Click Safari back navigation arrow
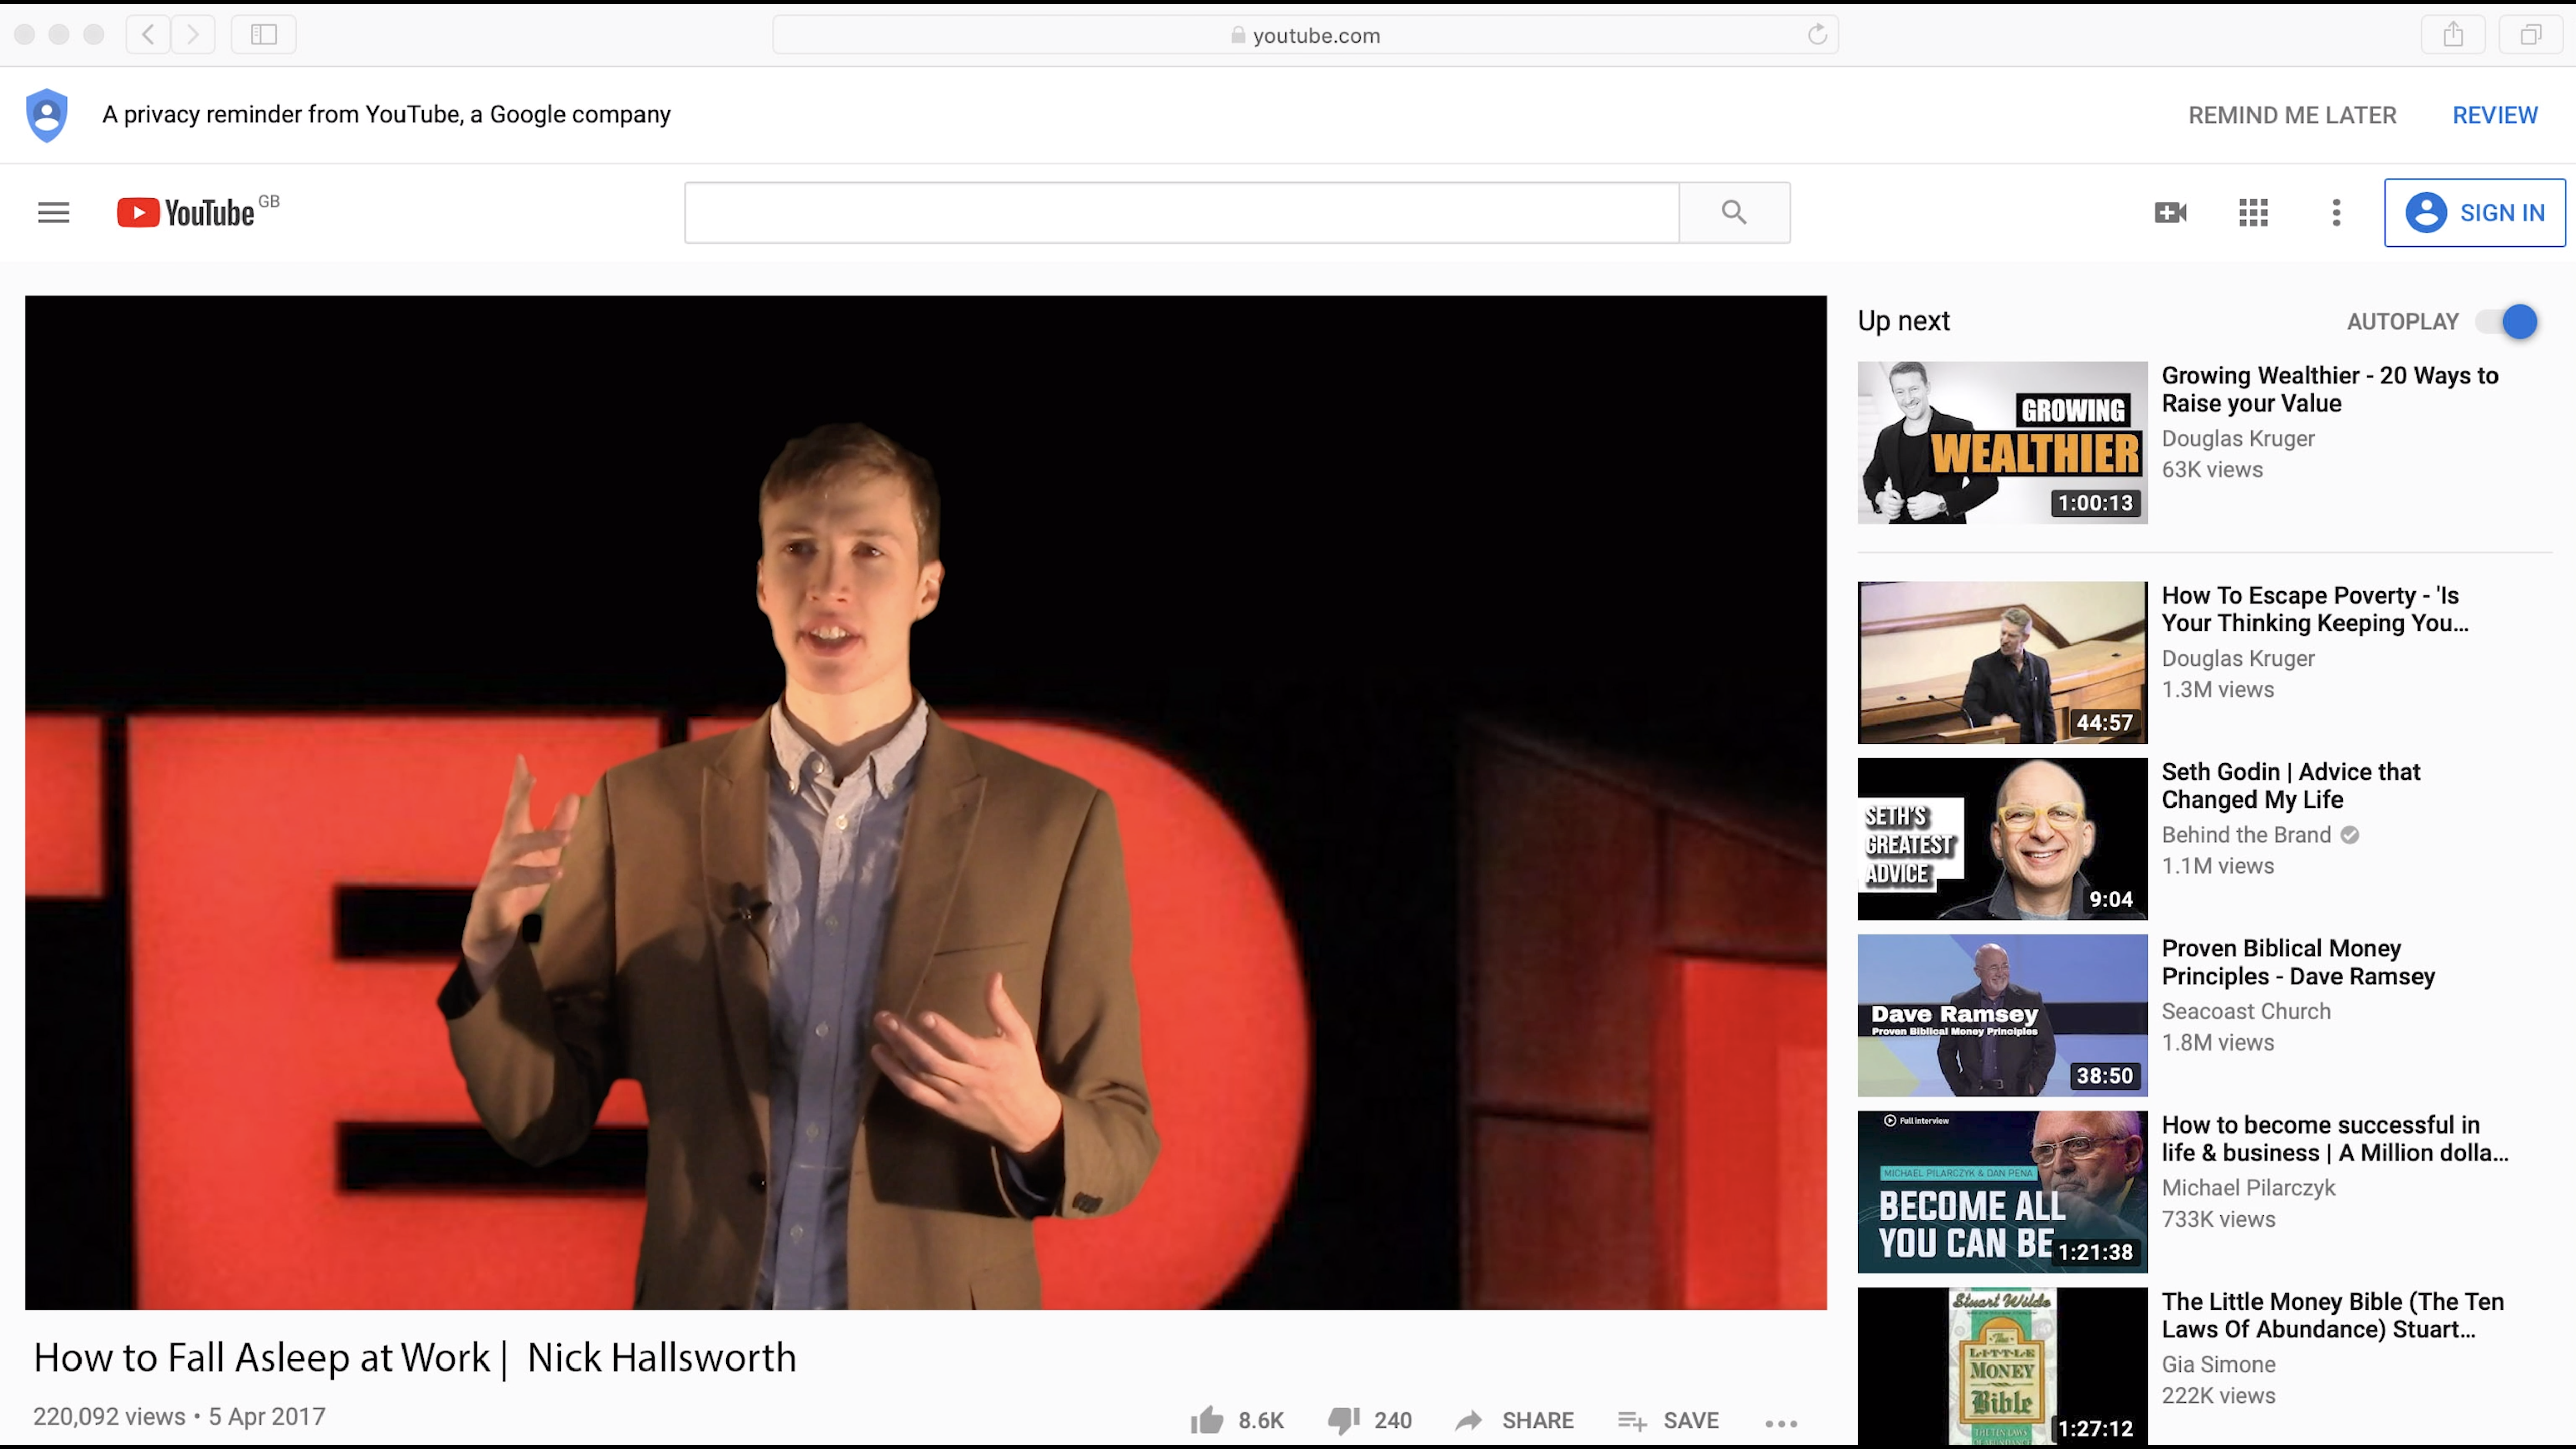The height and width of the screenshot is (1449, 2576). click(147, 34)
